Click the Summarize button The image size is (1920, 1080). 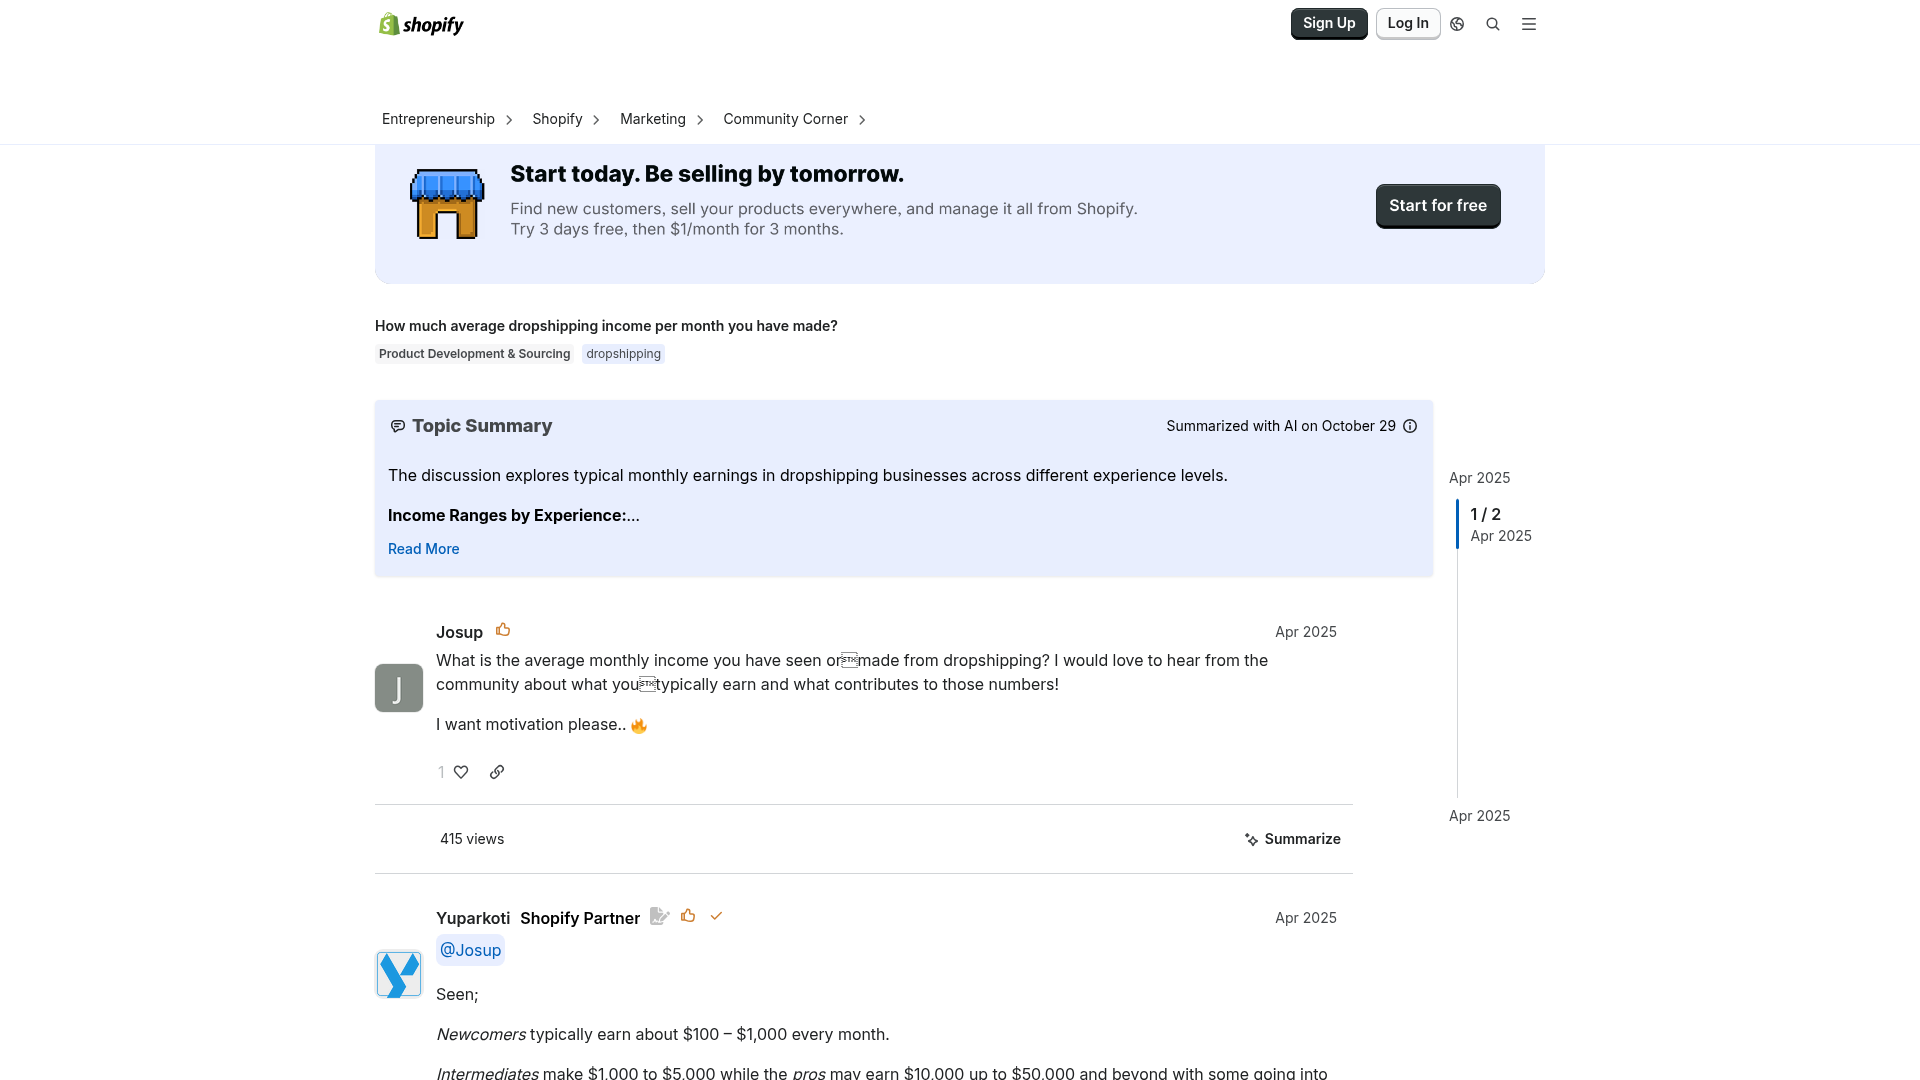pyautogui.click(x=1293, y=839)
